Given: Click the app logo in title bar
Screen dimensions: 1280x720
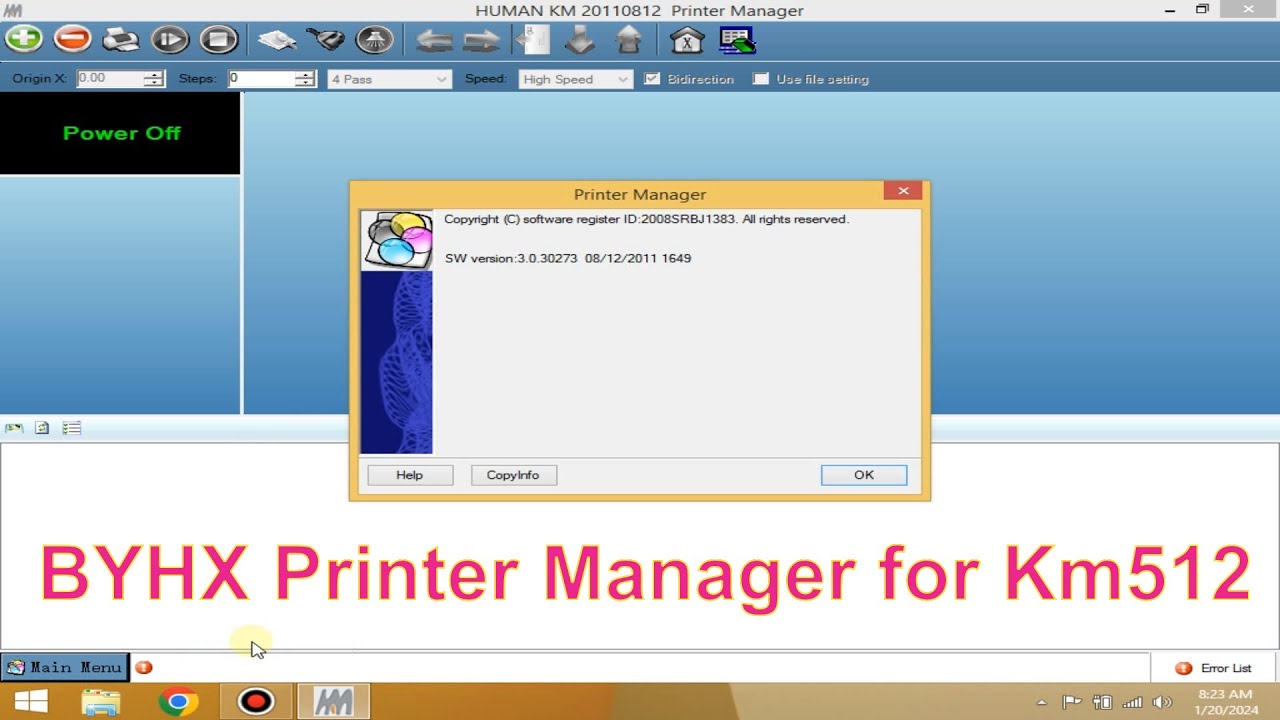Looking at the screenshot, I should coord(13,10).
